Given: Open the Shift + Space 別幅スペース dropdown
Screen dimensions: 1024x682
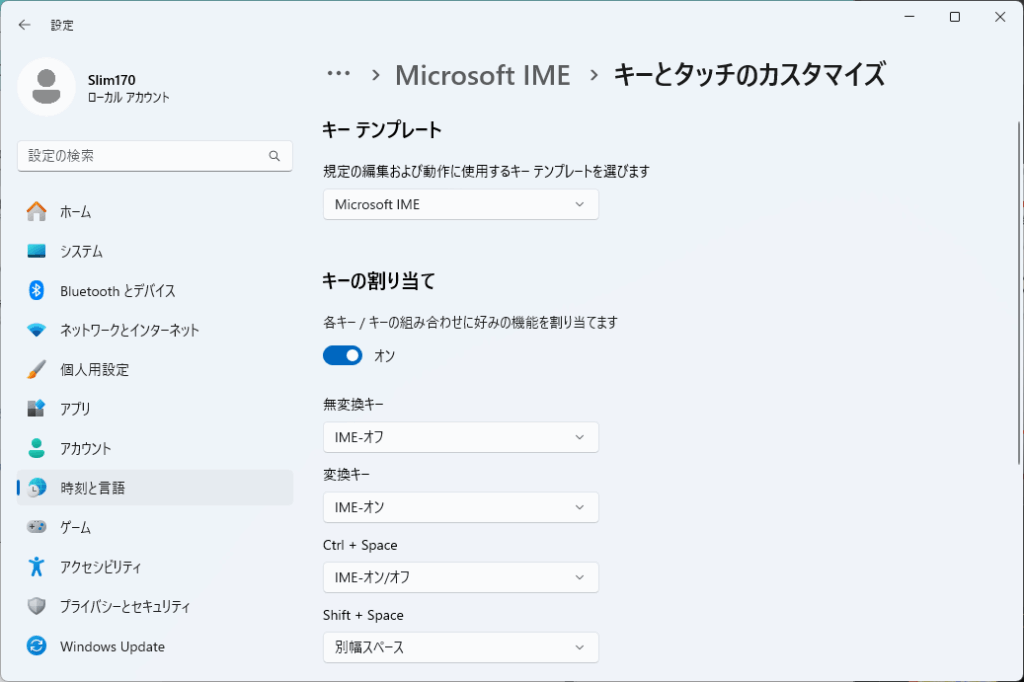Looking at the screenshot, I should pyautogui.click(x=460, y=647).
